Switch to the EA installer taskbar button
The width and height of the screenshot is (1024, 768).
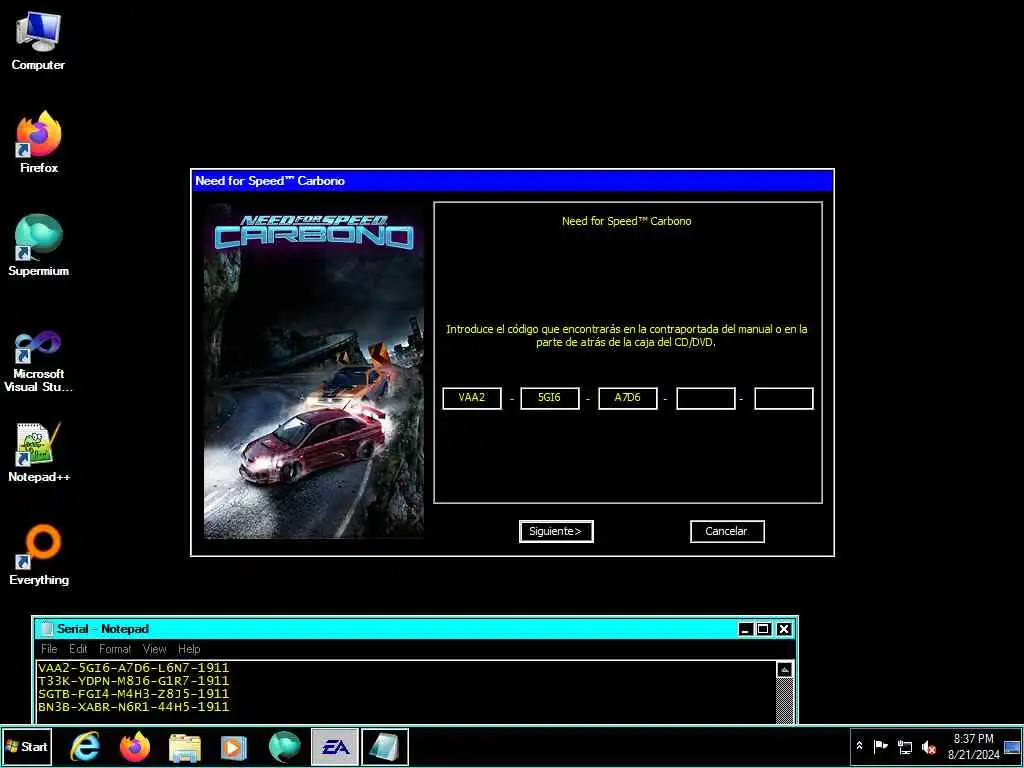[x=334, y=746]
